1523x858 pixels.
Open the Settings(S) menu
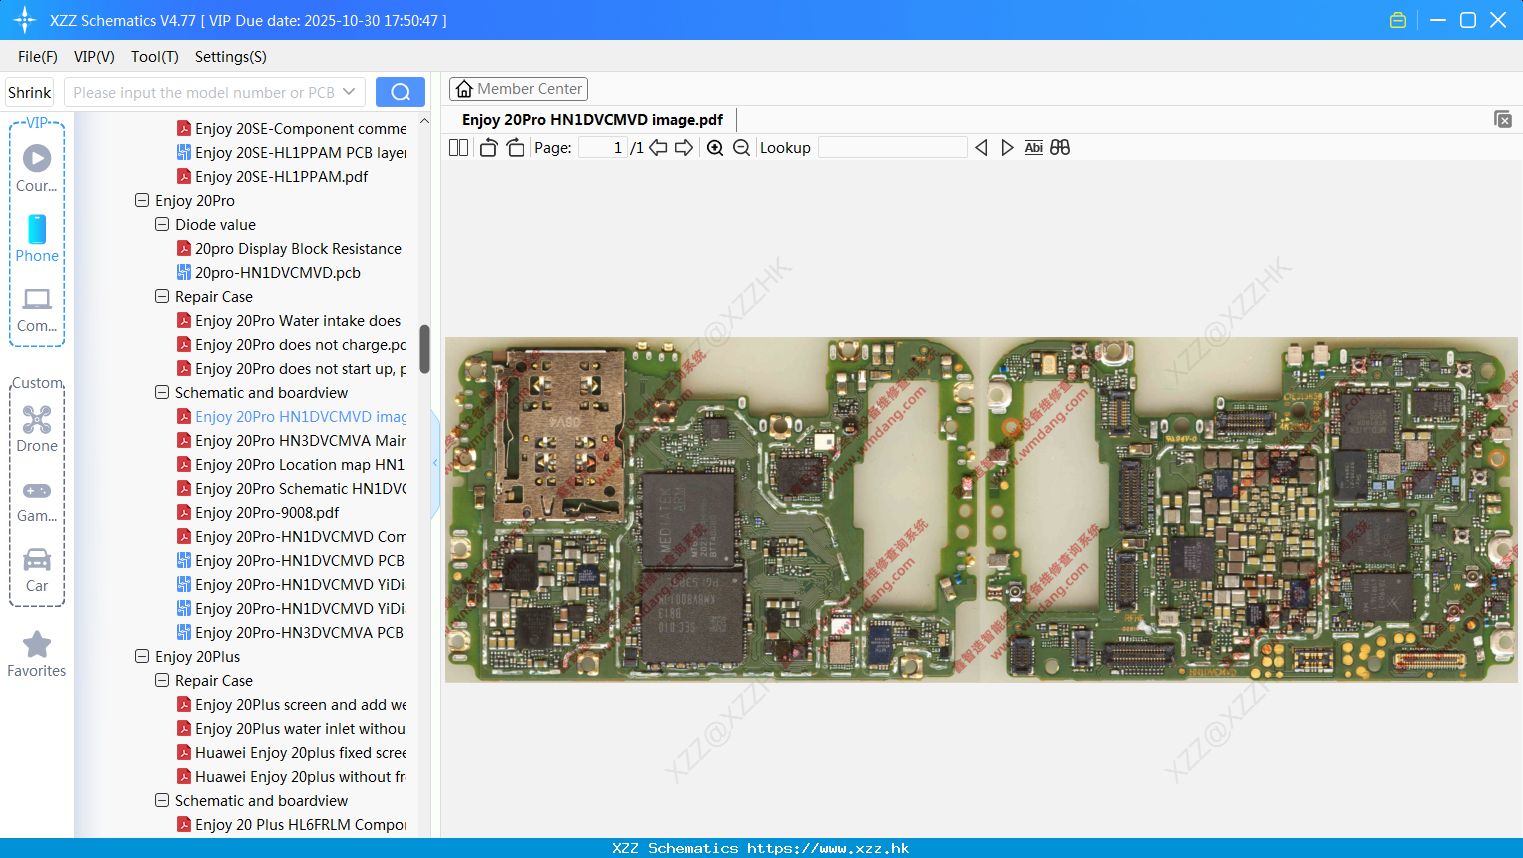tap(231, 56)
